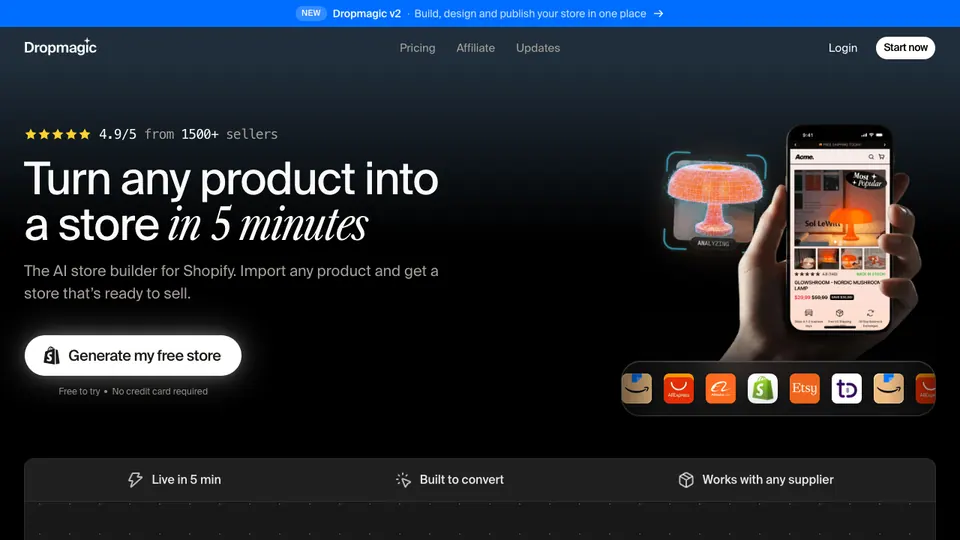The height and width of the screenshot is (540, 960).
Task: Click the Alibaba icon in the supplier strip
Action: pos(721,388)
